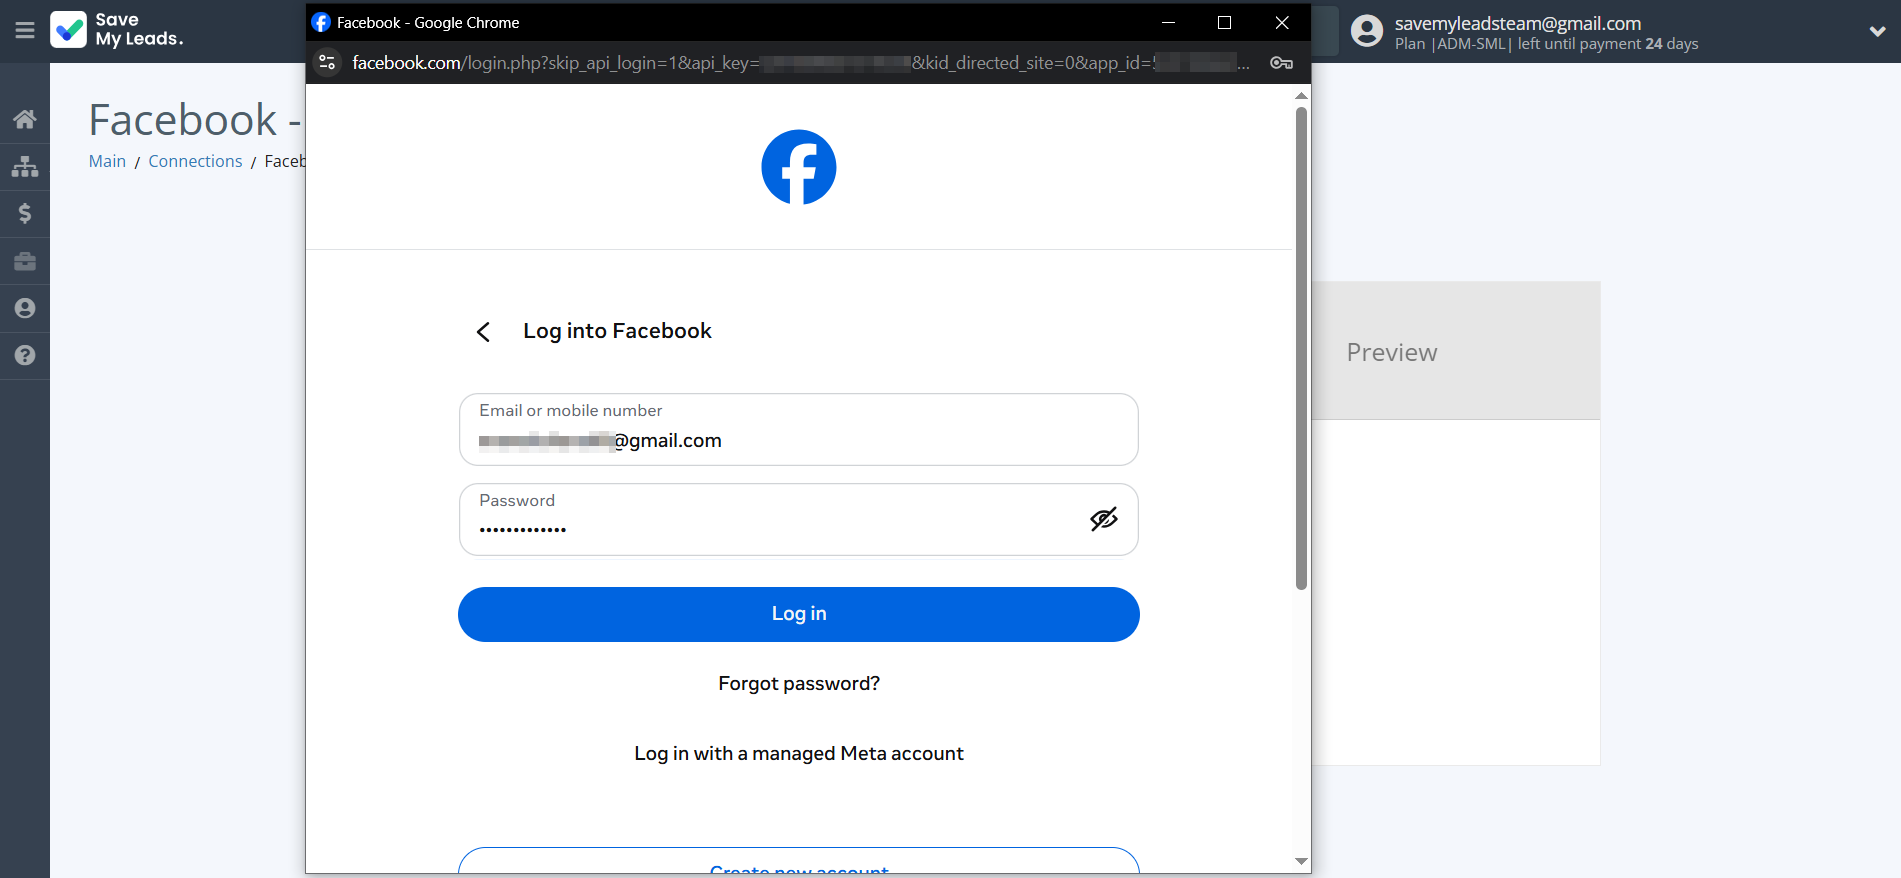This screenshot has height=878, width=1901.
Task: Click the blue Log in button
Action: coord(798,614)
